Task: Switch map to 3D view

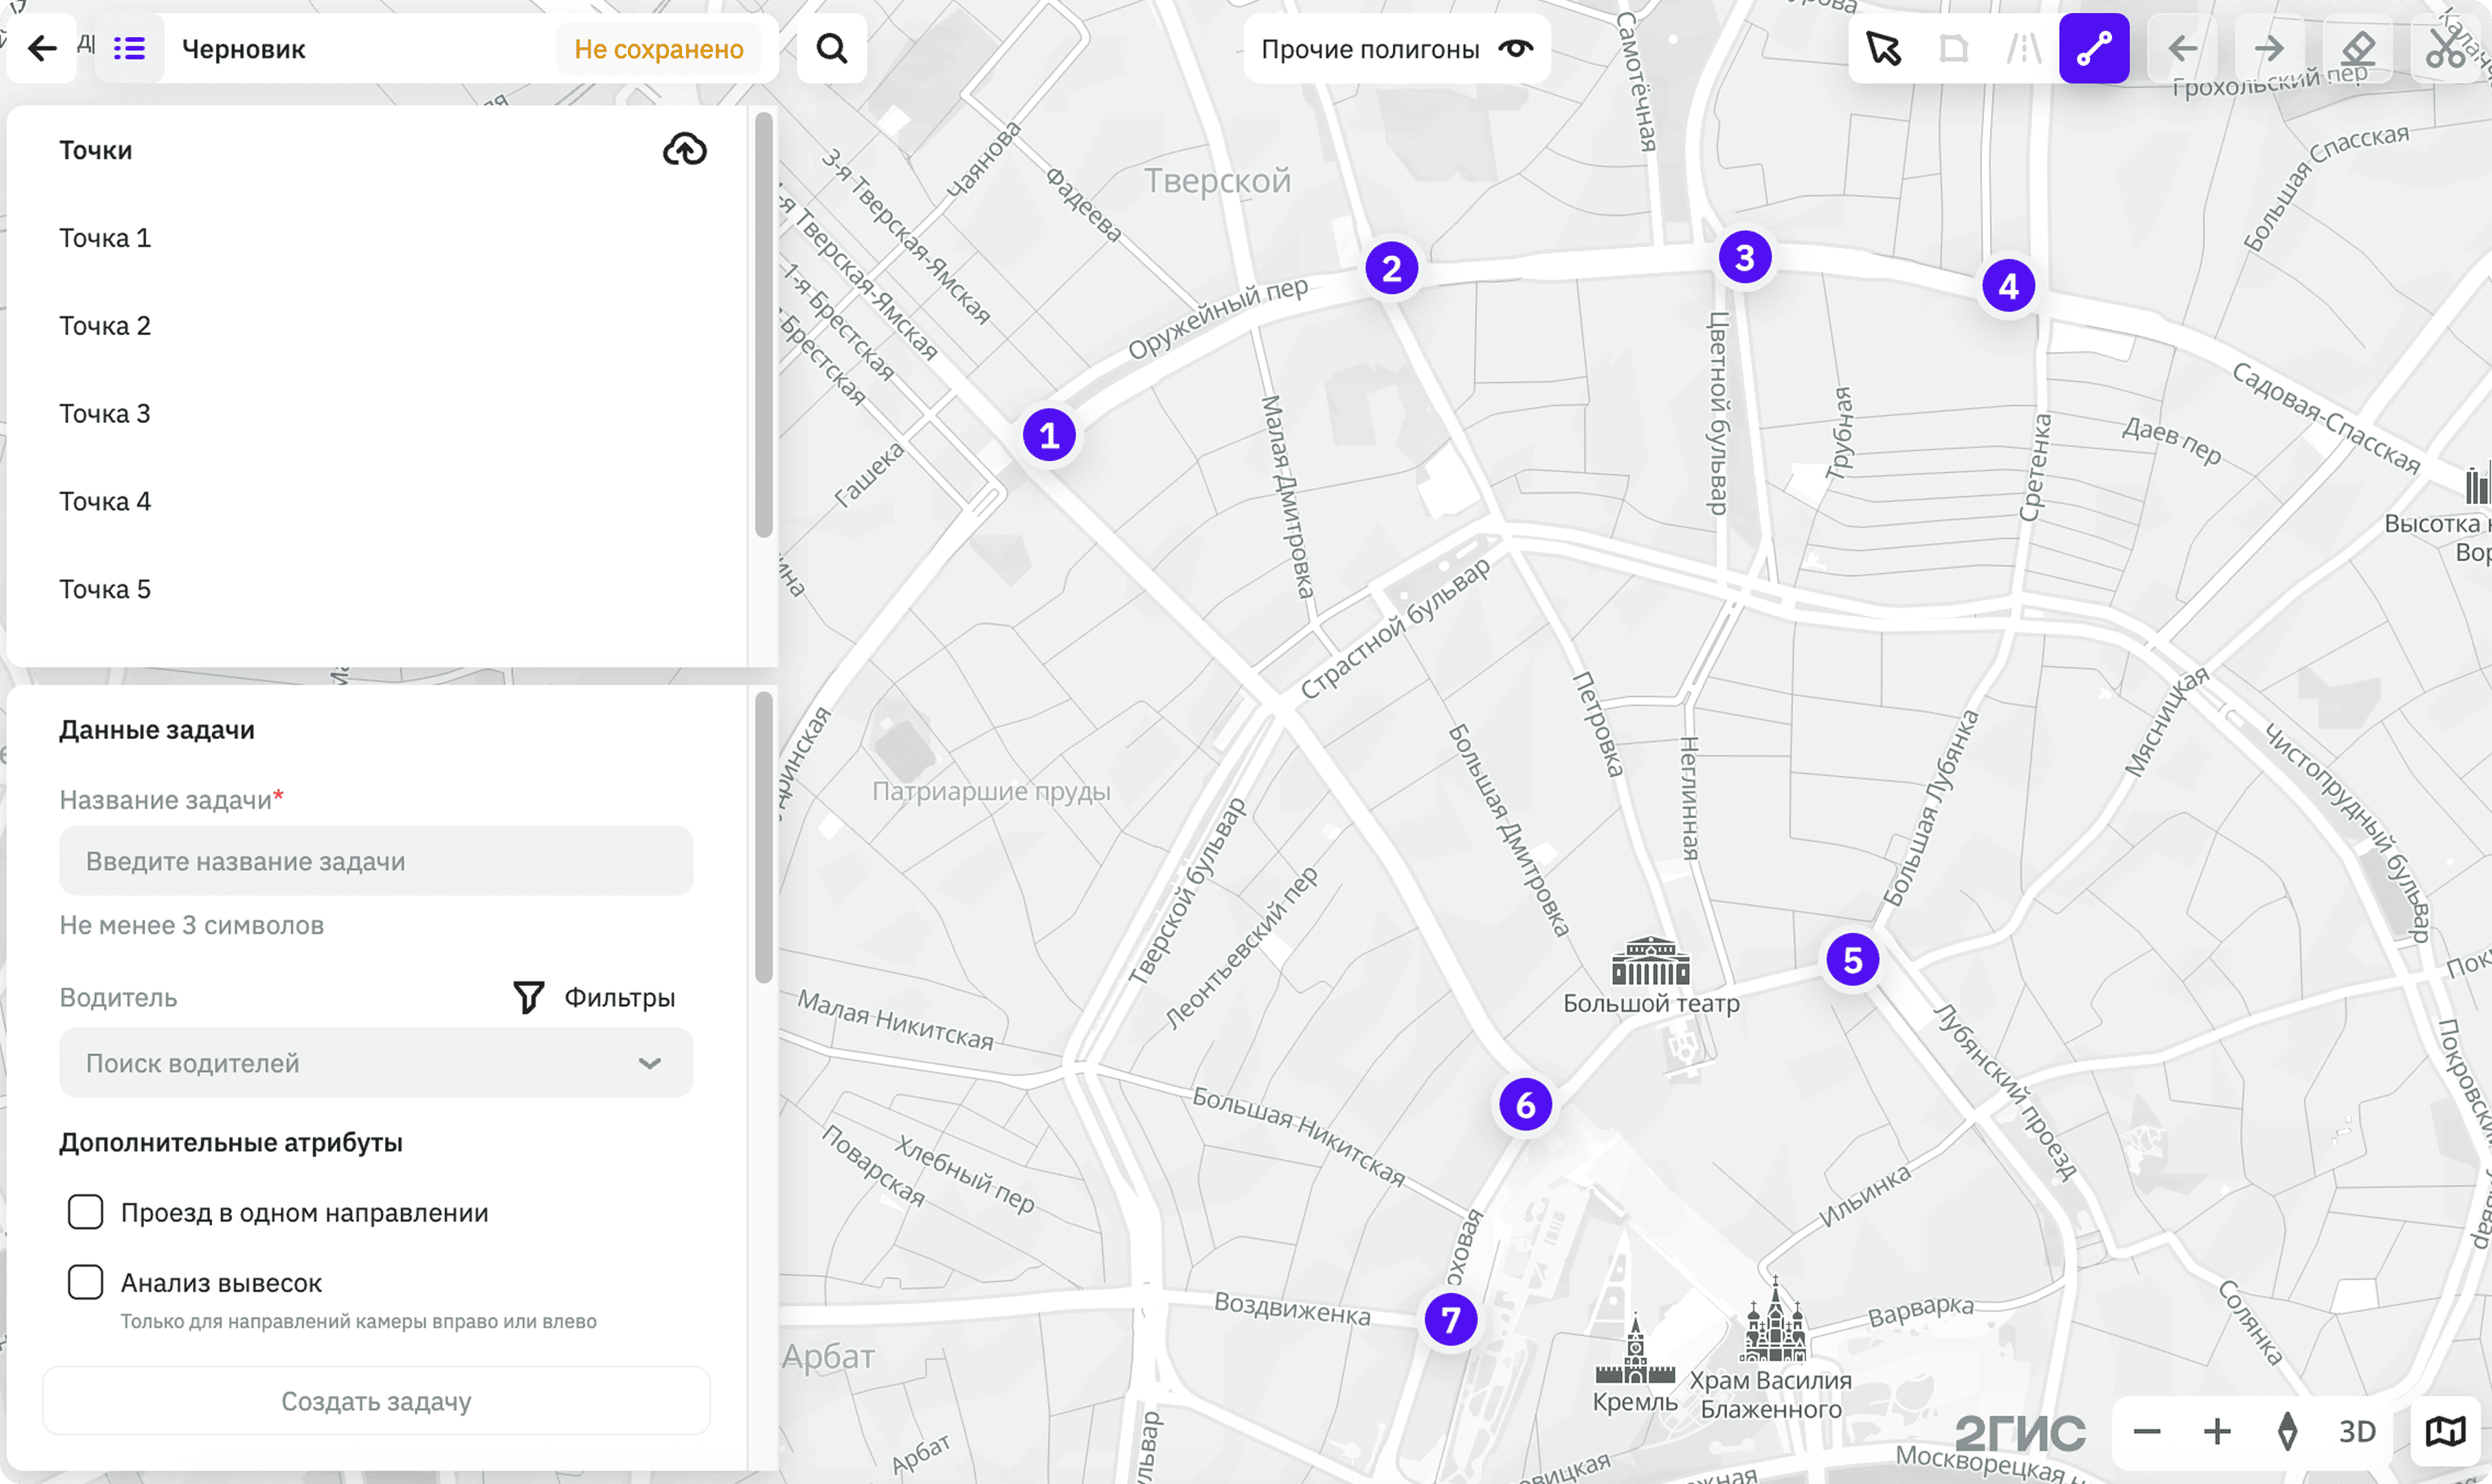Action: tap(2357, 1432)
